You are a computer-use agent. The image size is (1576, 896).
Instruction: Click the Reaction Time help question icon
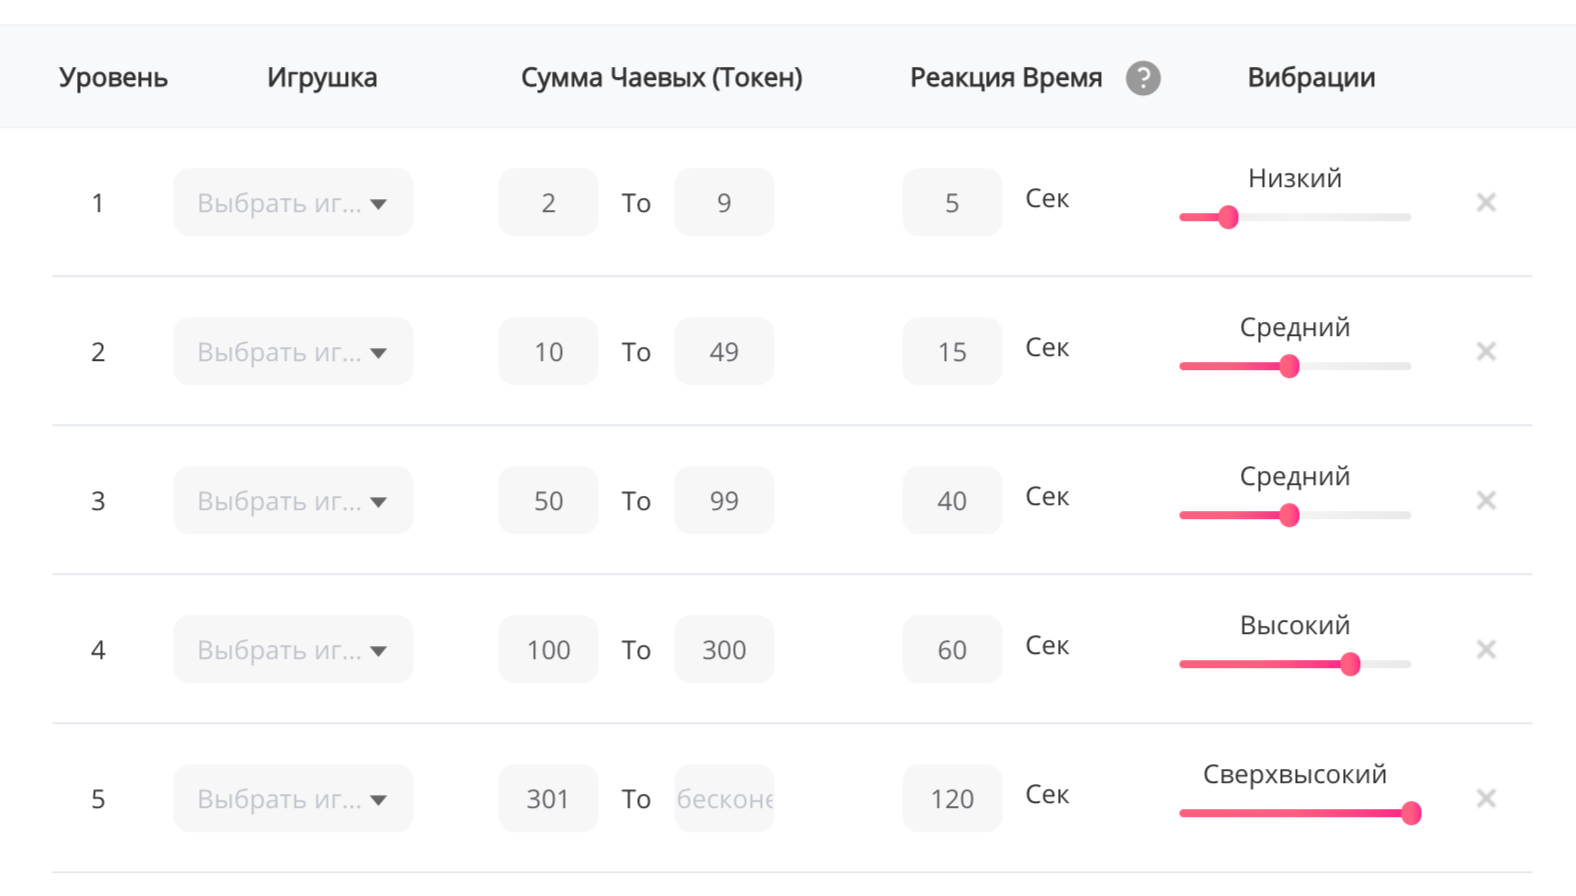(1143, 78)
